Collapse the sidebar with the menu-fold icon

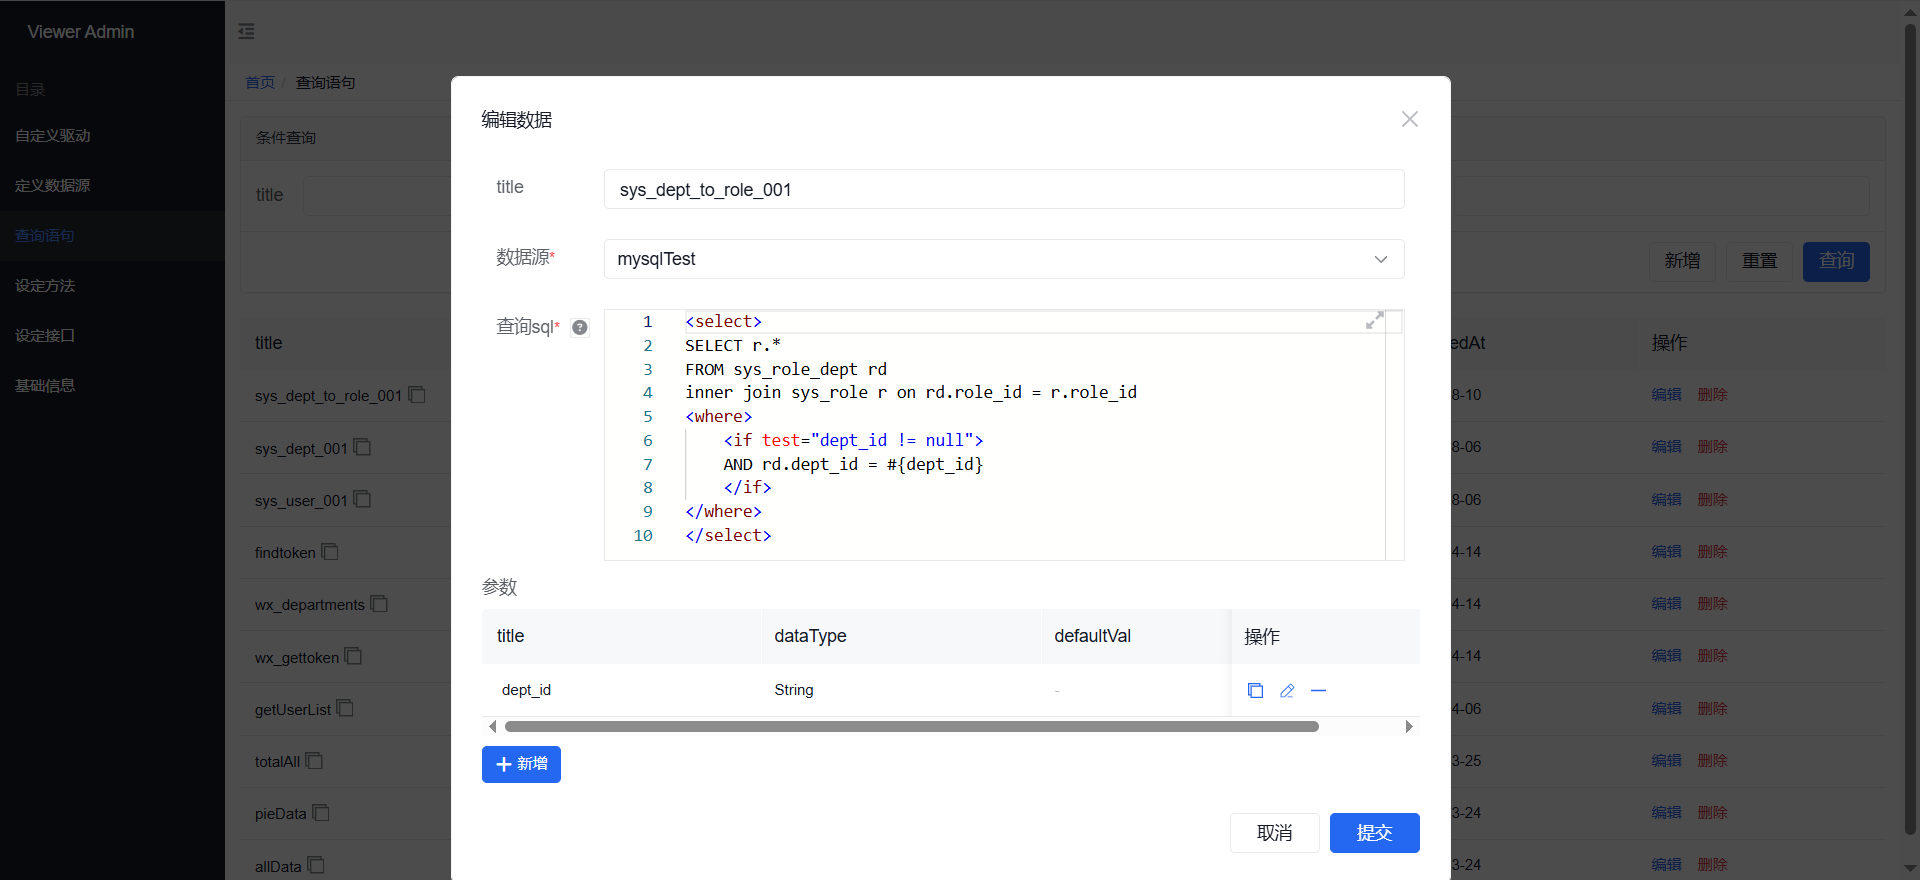pyautogui.click(x=246, y=32)
